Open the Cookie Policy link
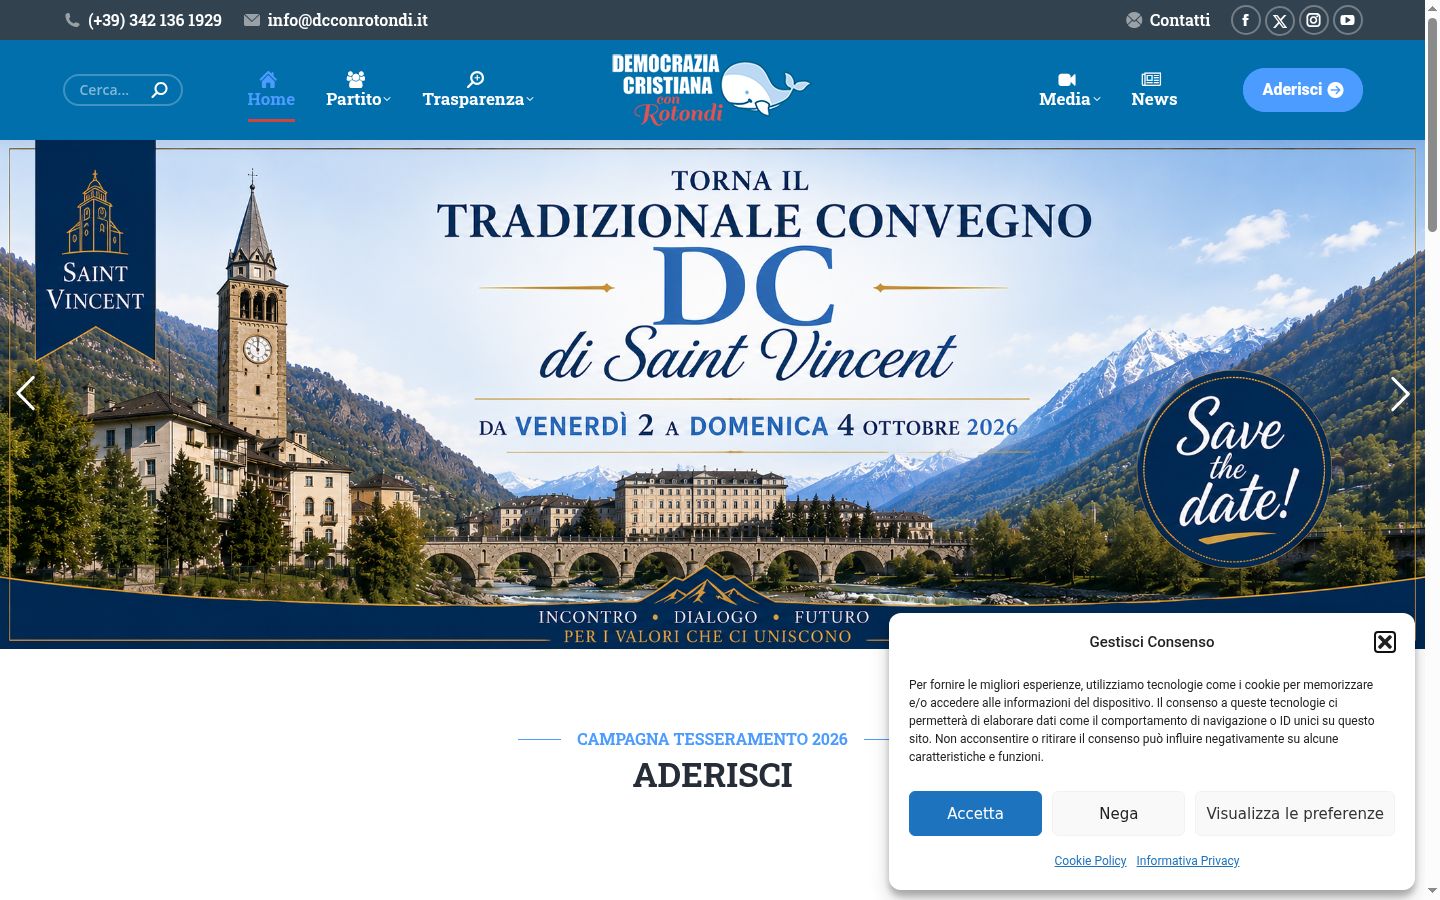 coord(1090,861)
